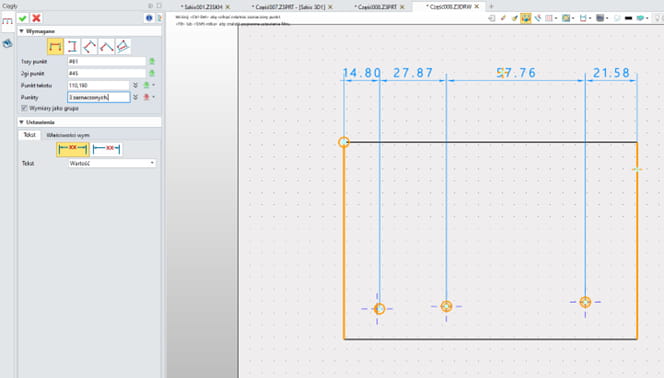Click green pick icon beside 2gi punkt
Image resolution: width=664 pixels, height=378 pixels.
click(152, 73)
